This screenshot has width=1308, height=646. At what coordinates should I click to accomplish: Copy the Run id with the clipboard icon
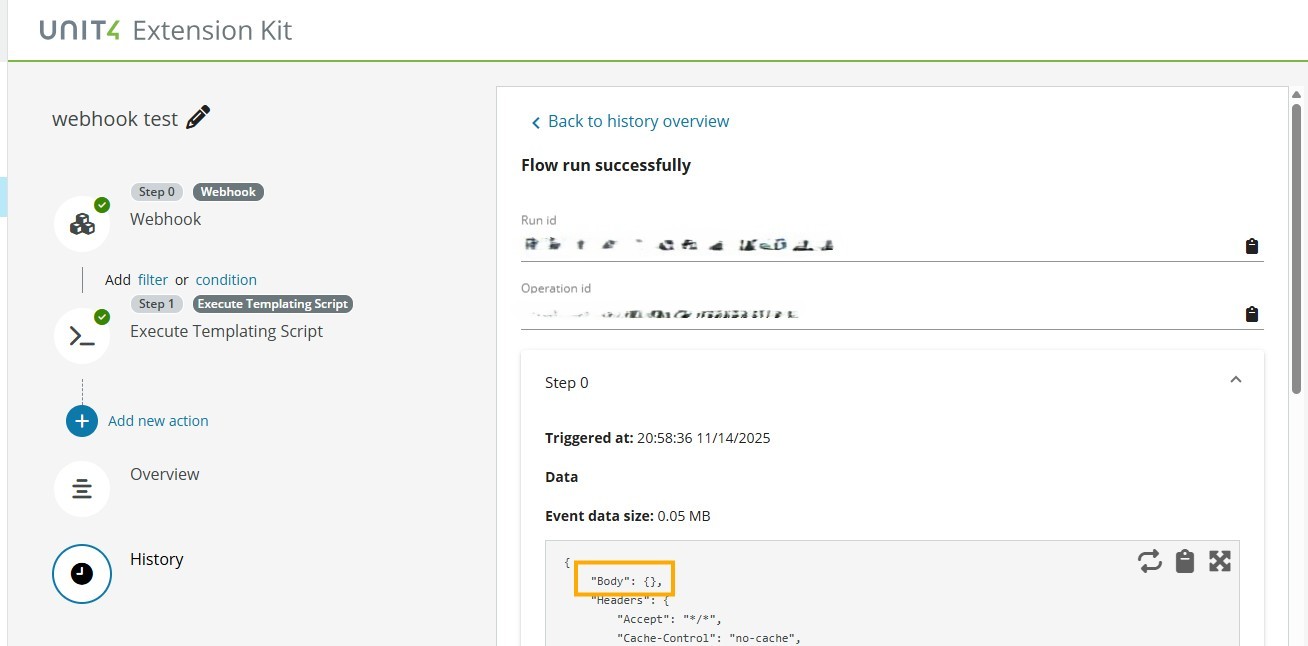[x=1251, y=246]
